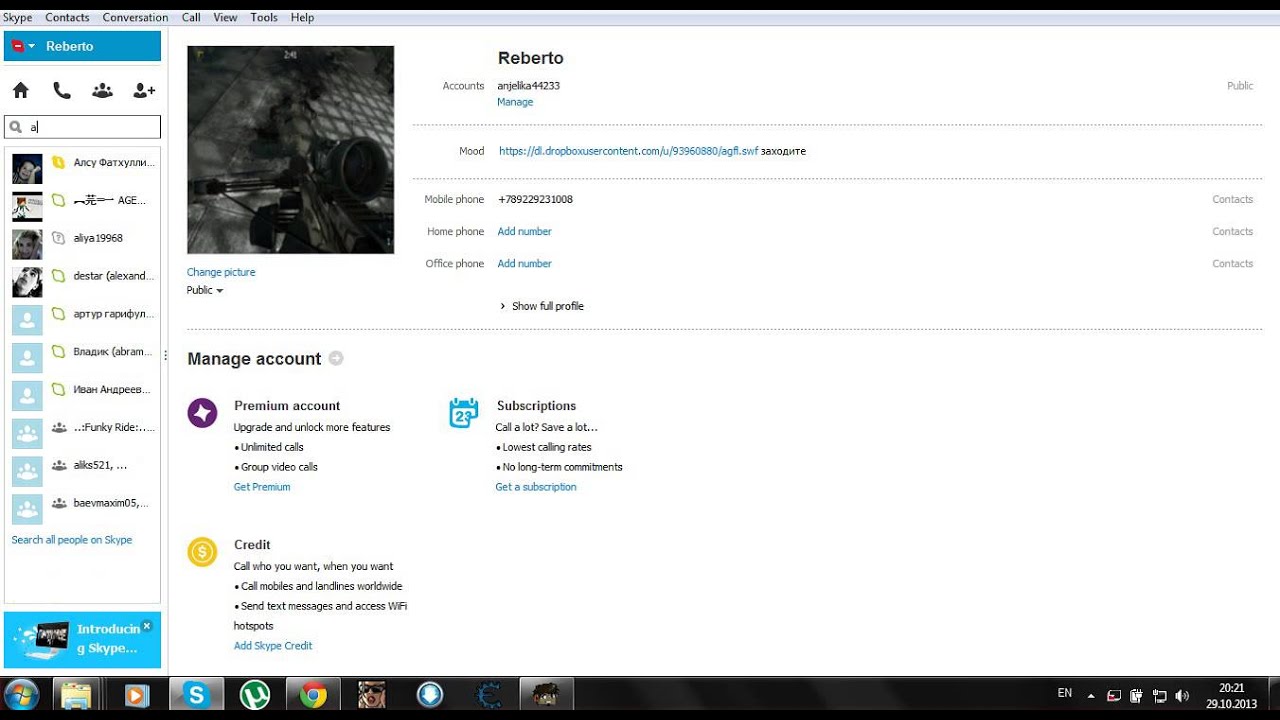
Task: Click Add Skype Credit link
Action: (x=273, y=646)
